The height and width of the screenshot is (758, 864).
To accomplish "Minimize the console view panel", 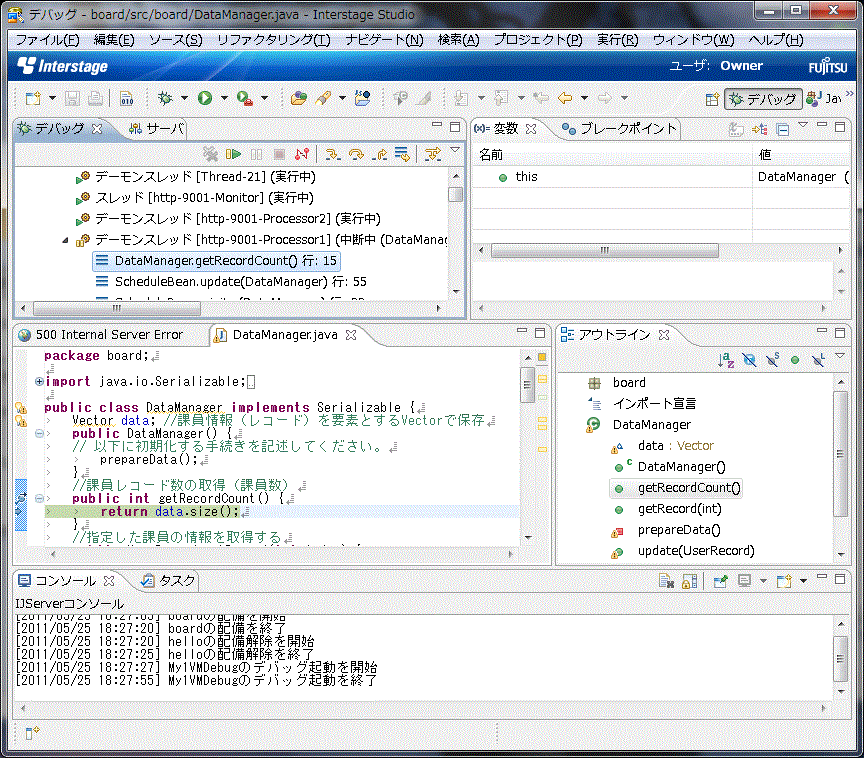I will coord(822,577).
